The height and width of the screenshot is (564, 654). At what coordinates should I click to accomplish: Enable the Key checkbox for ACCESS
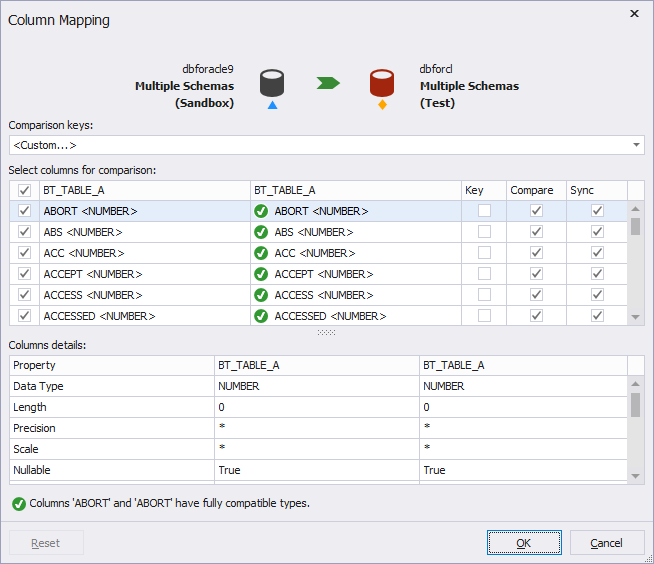[x=484, y=295]
